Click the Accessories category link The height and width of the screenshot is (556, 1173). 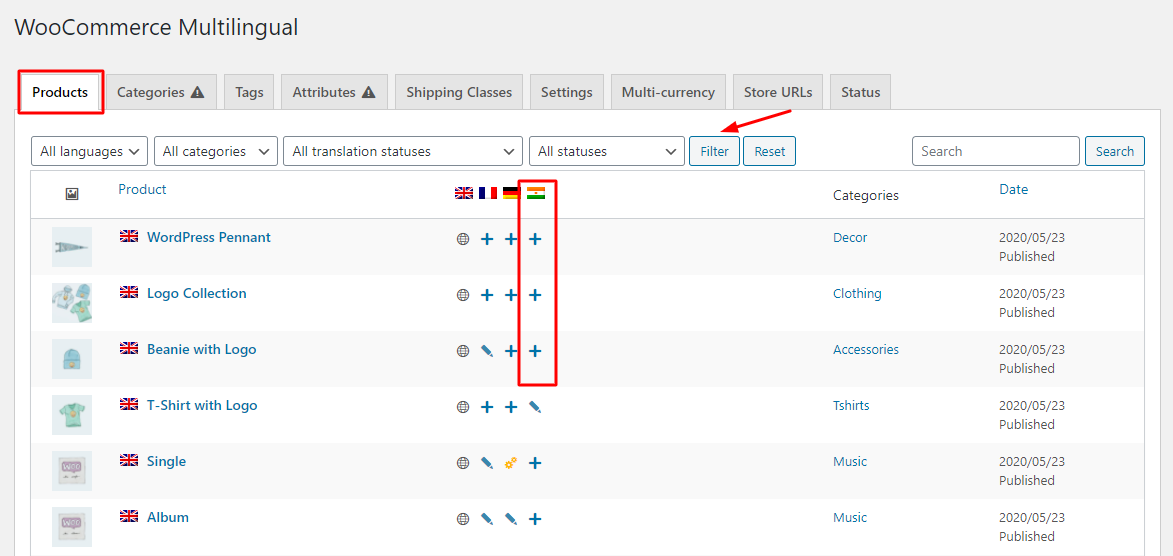coord(866,349)
